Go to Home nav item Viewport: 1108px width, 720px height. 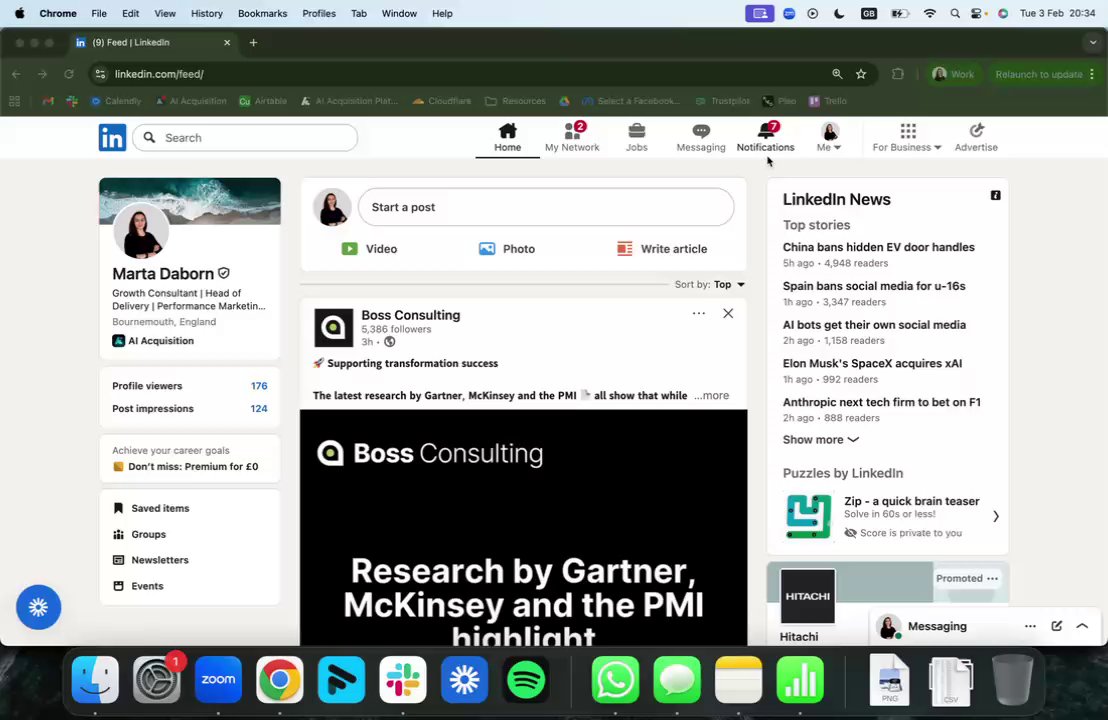coord(507,138)
